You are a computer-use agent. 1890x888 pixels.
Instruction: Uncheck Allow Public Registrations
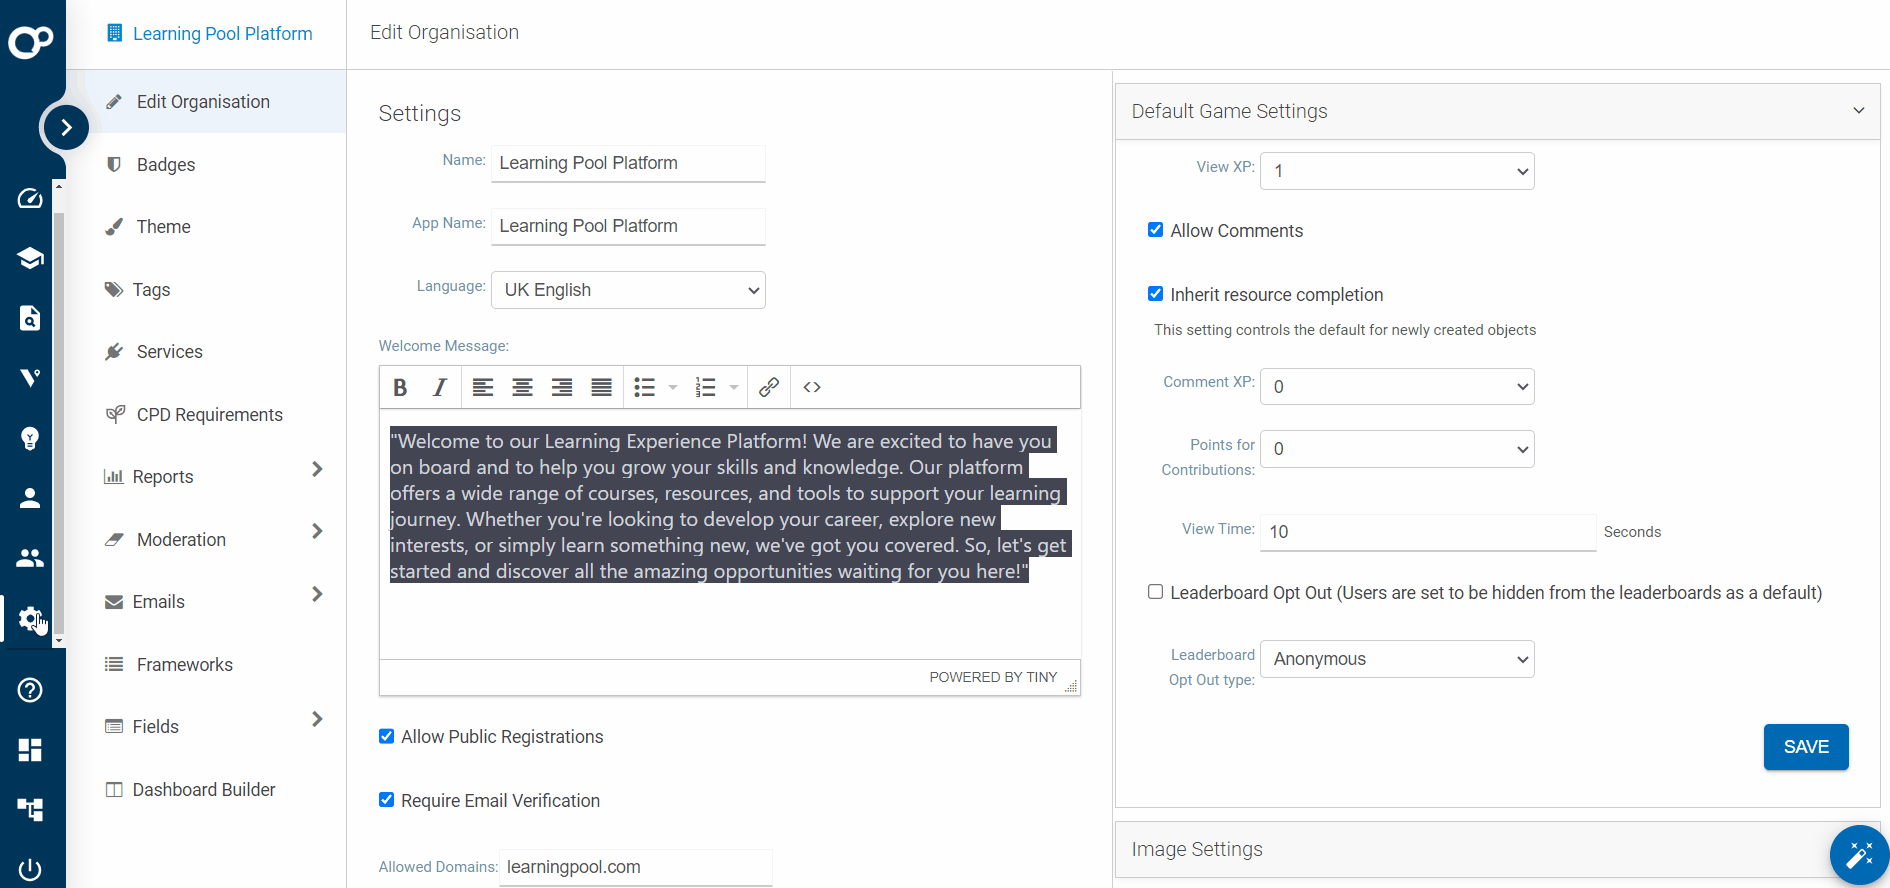coord(387,736)
